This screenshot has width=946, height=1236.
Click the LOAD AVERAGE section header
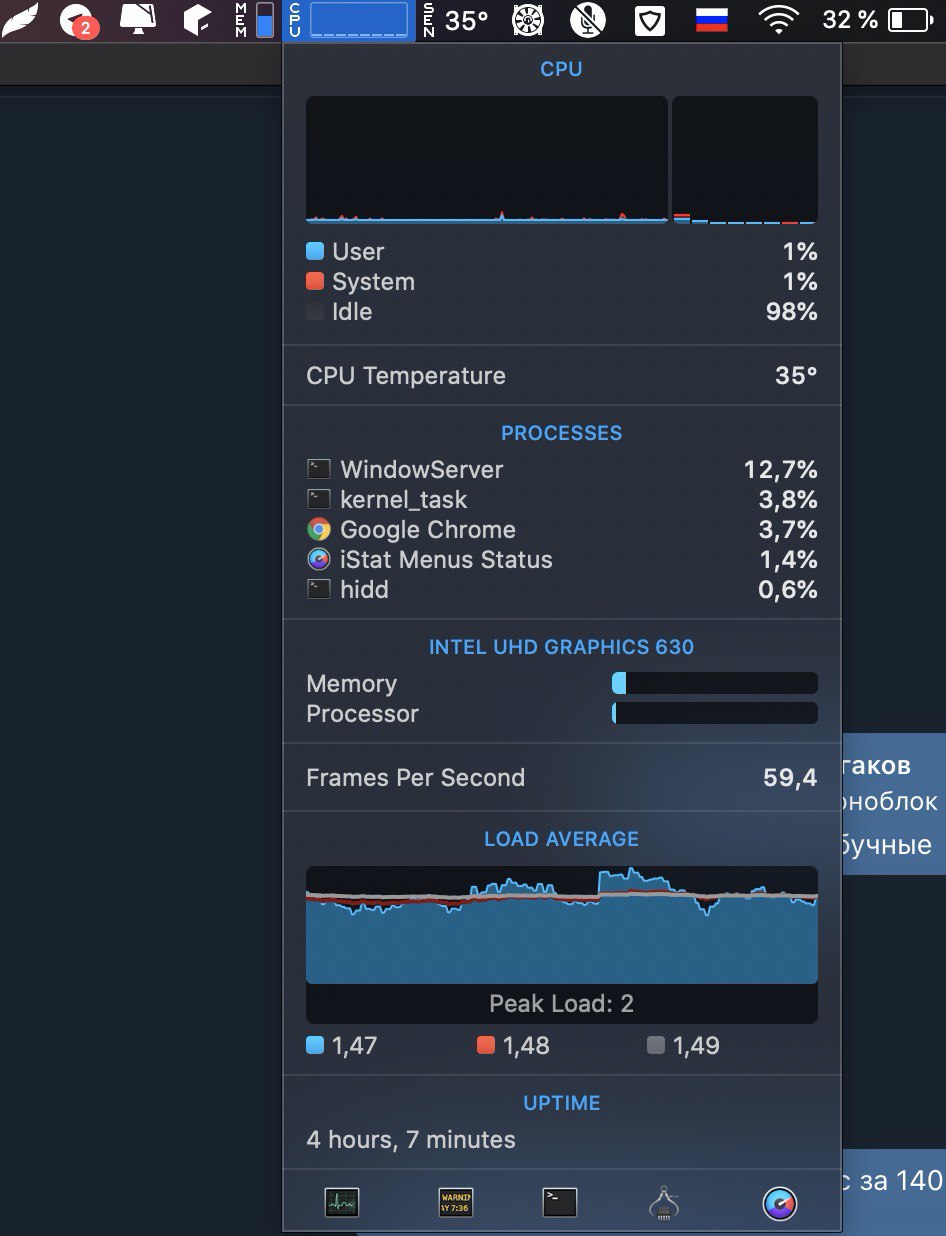562,839
